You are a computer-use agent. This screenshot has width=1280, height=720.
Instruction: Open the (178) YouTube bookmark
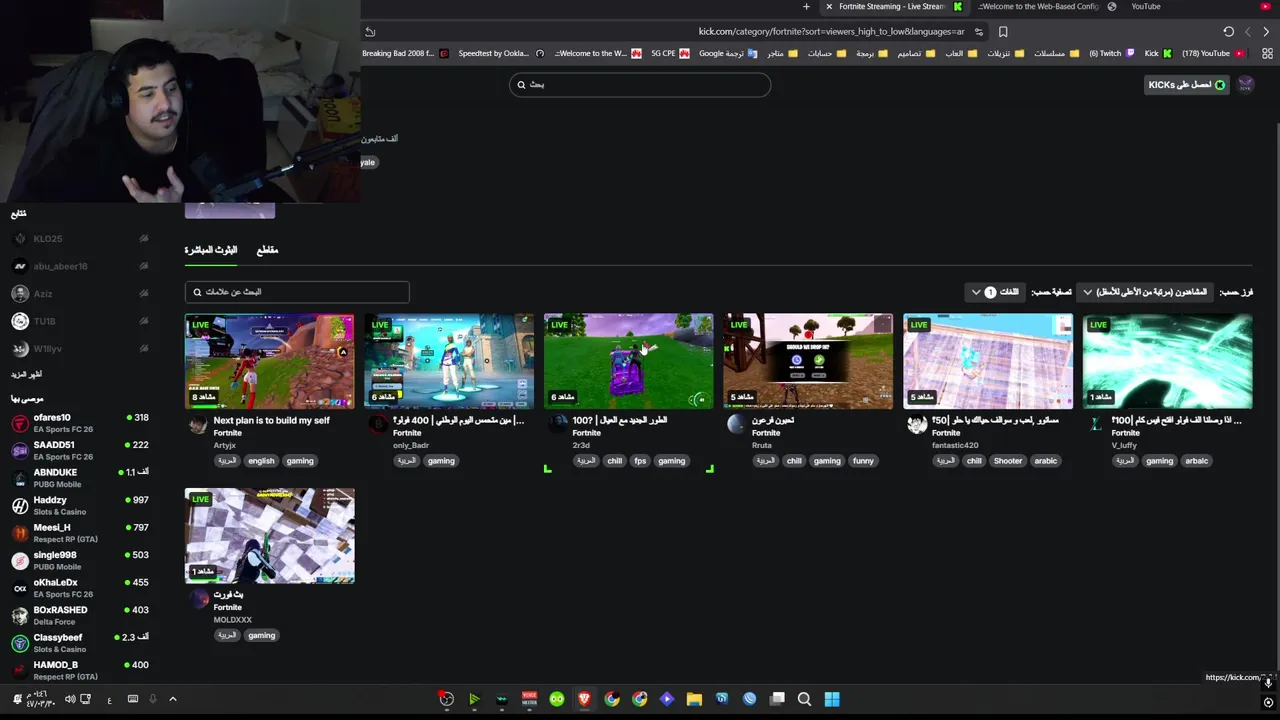point(1213,54)
